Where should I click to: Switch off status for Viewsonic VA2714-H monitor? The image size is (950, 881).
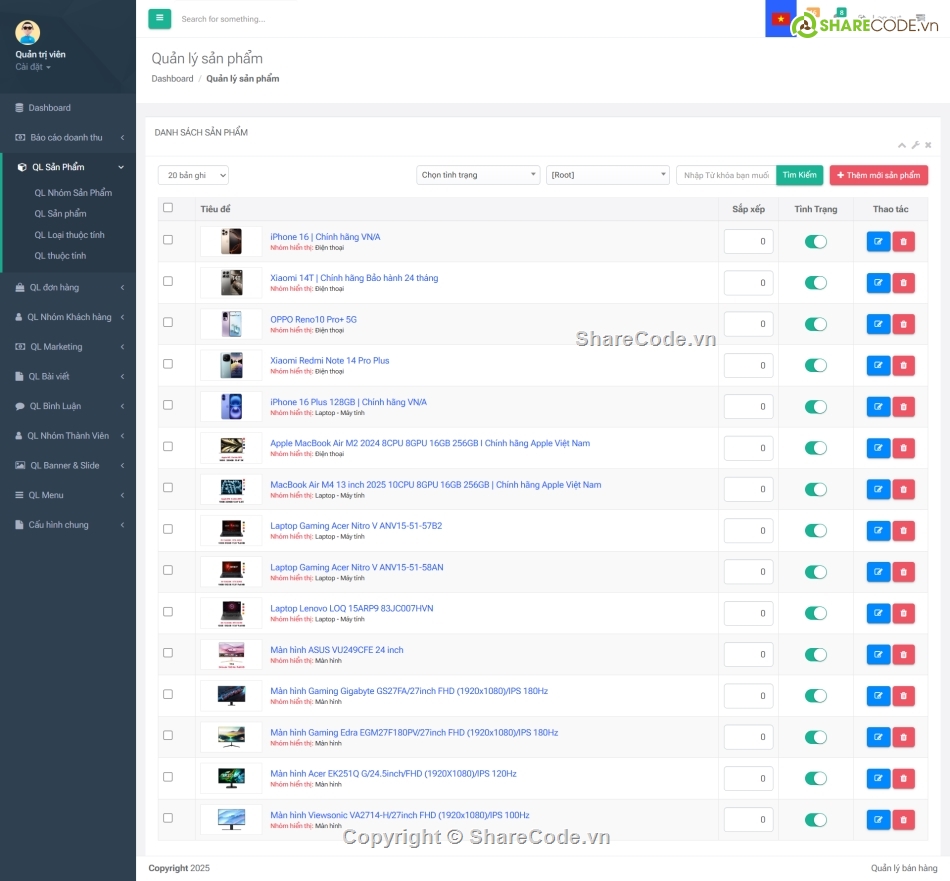tap(815, 819)
